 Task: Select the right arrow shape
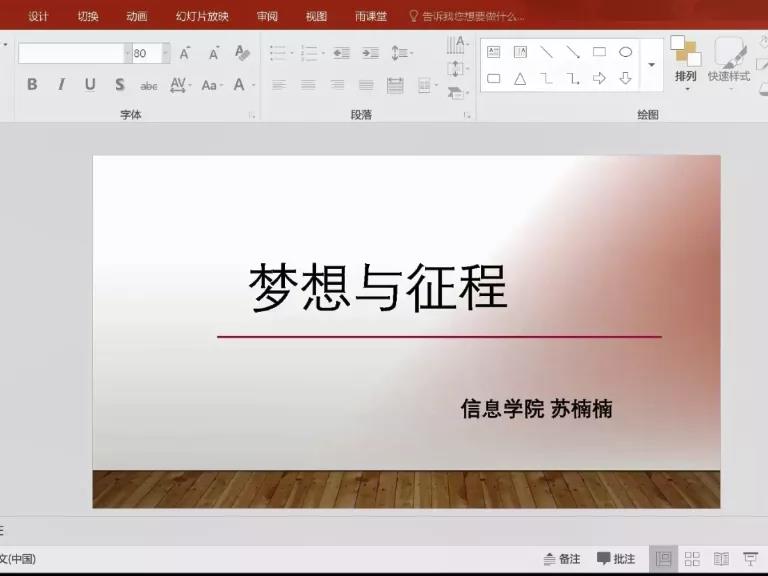[599, 78]
